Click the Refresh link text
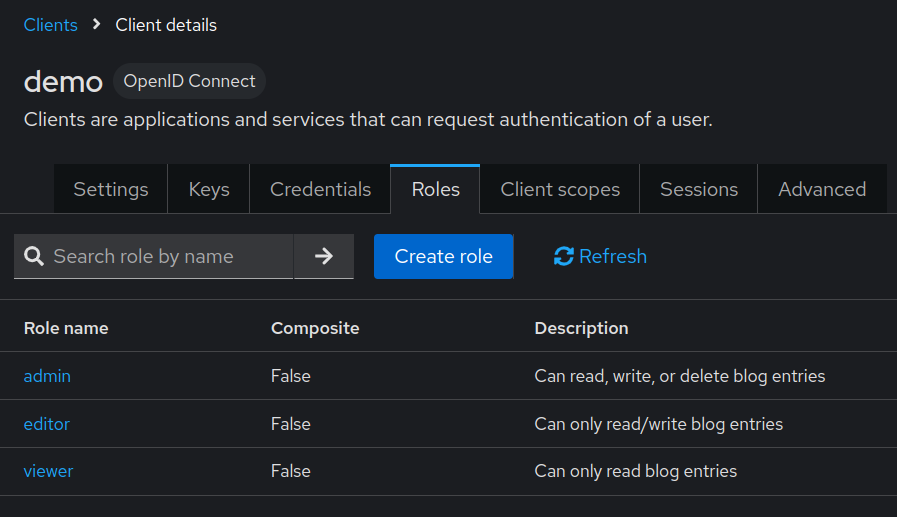The image size is (897, 517). coord(613,257)
